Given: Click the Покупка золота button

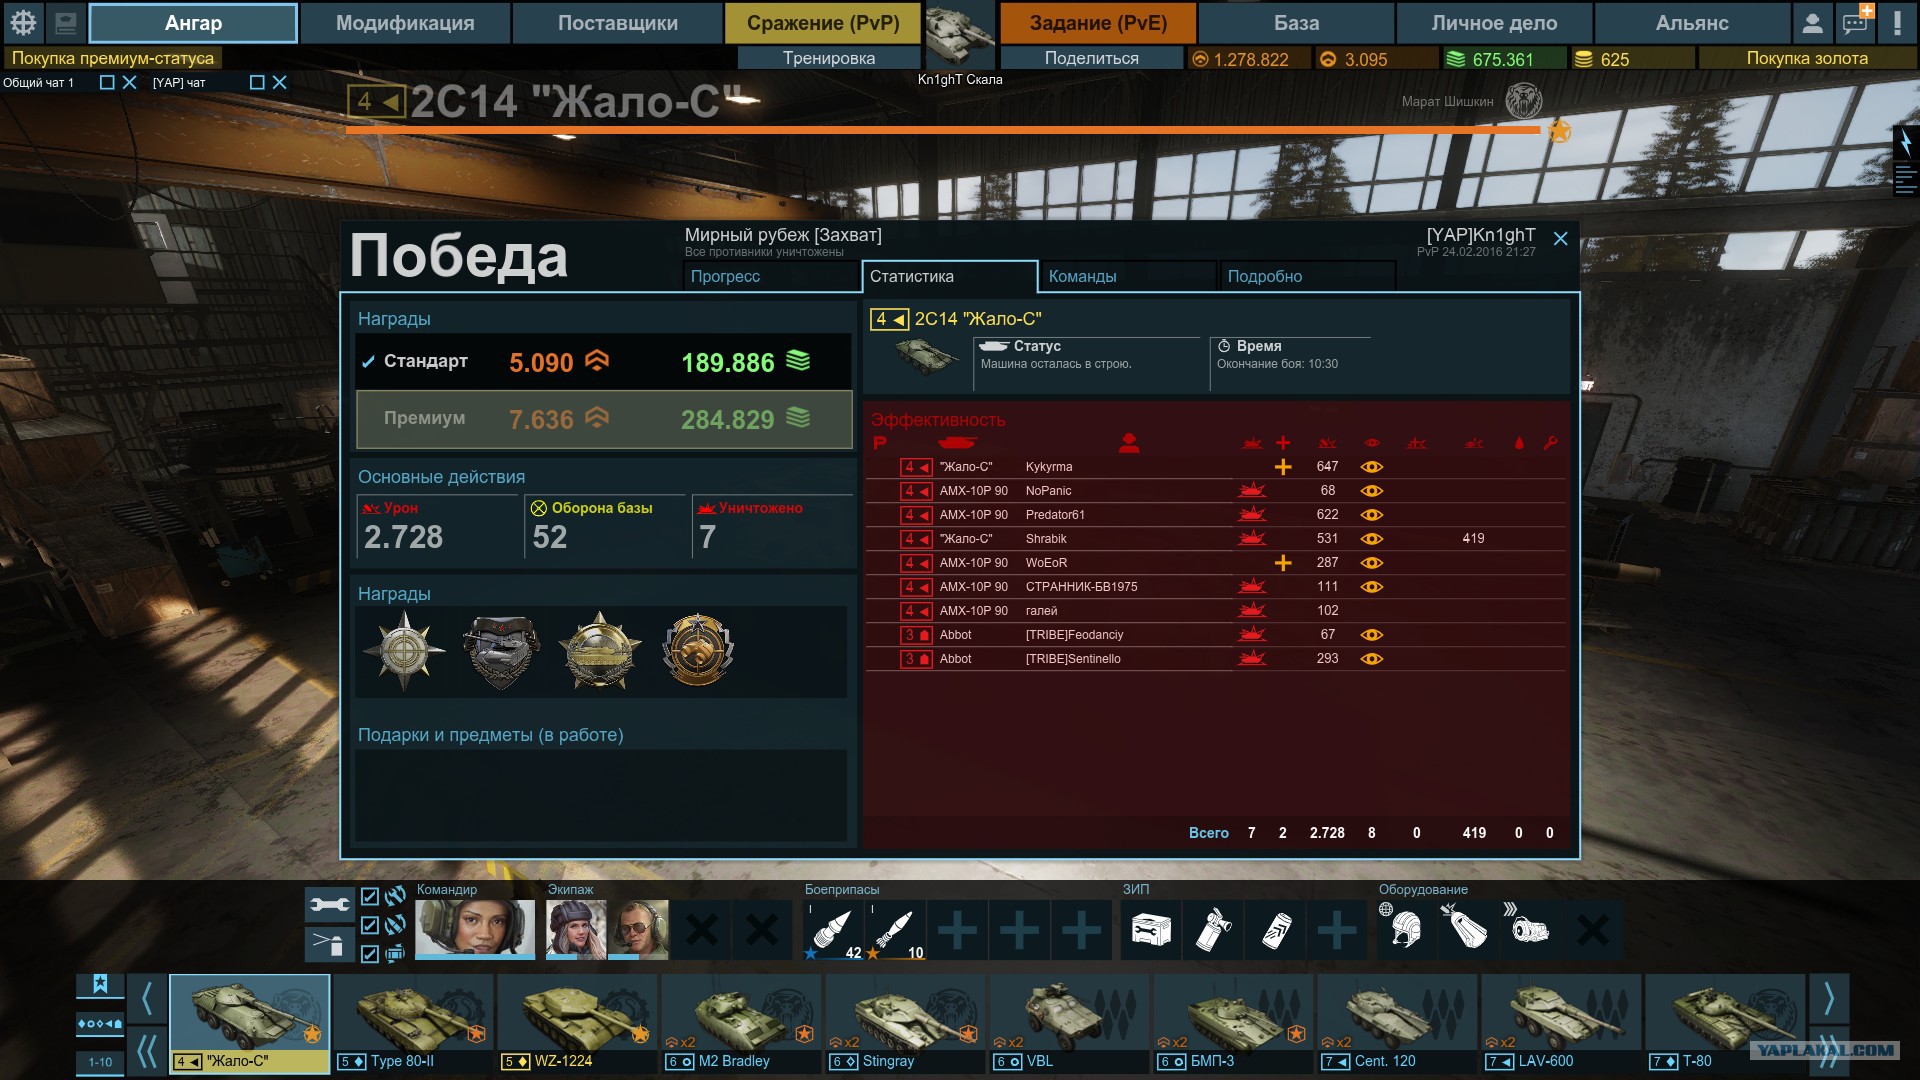Looking at the screenshot, I should [x=1807, y=59].
